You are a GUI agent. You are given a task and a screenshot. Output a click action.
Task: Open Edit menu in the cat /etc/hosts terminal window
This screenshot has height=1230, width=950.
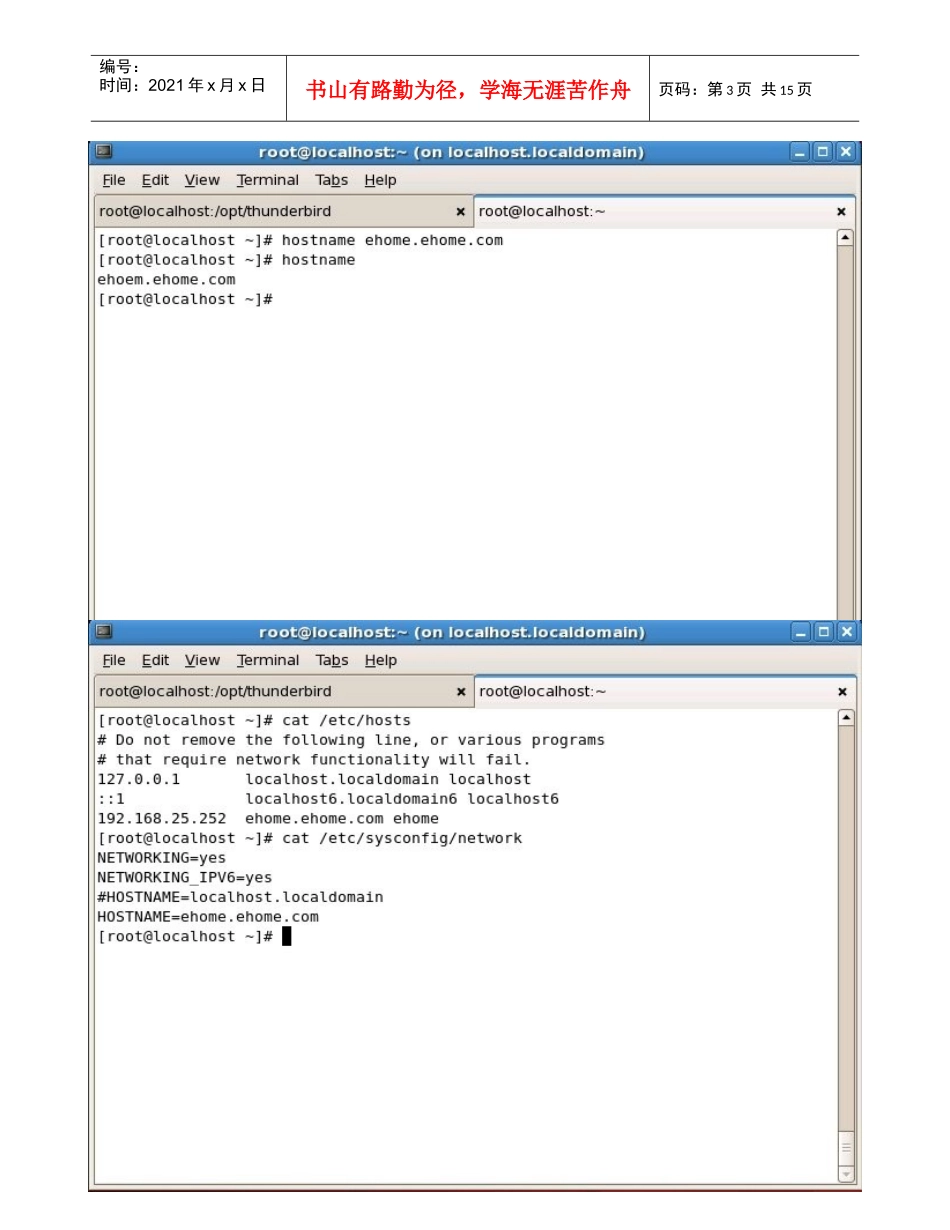tap(155, 660)
